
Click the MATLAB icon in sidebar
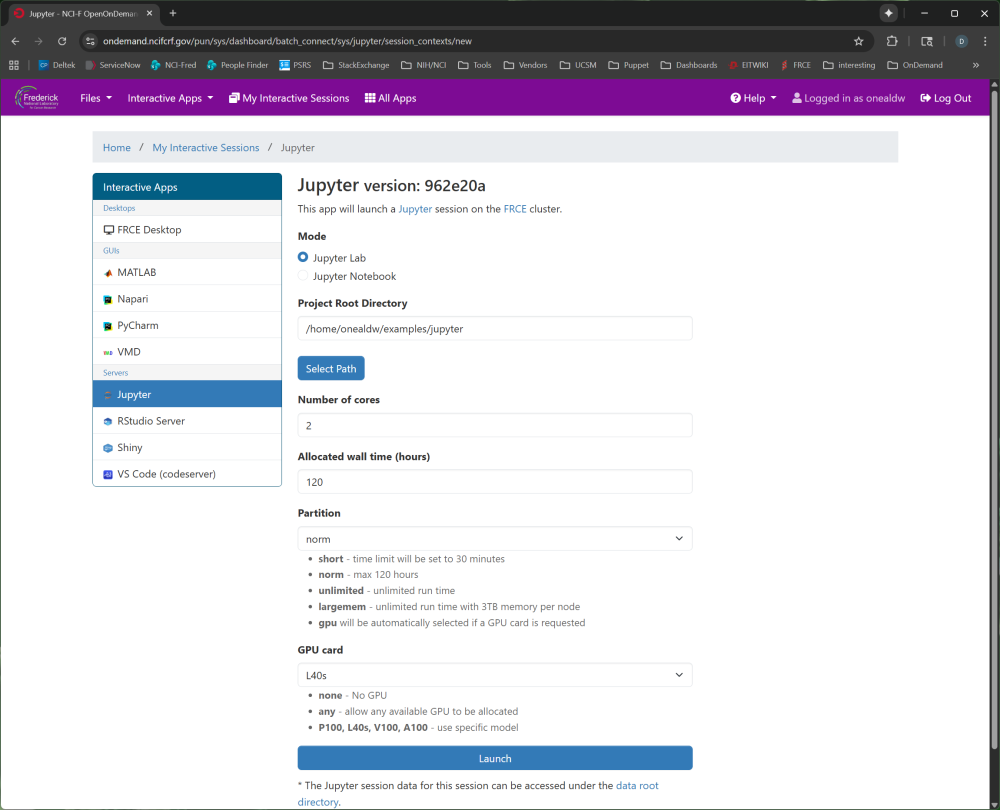click(108, 273)
